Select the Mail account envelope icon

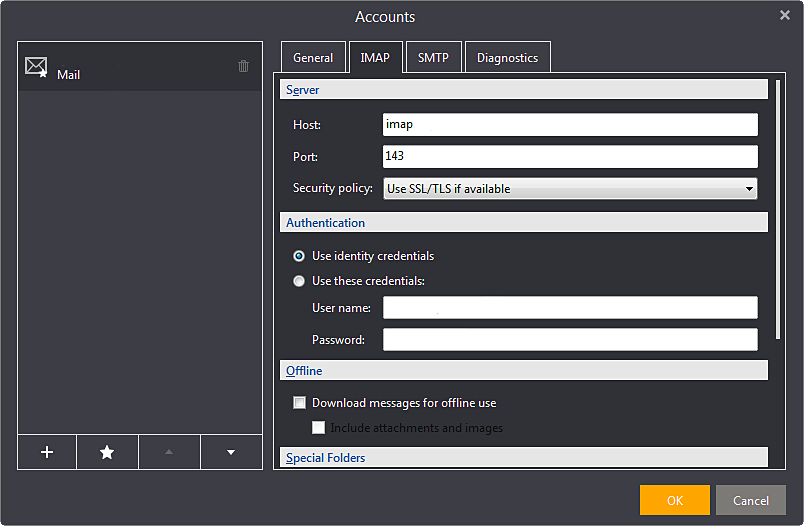(37, 68)
